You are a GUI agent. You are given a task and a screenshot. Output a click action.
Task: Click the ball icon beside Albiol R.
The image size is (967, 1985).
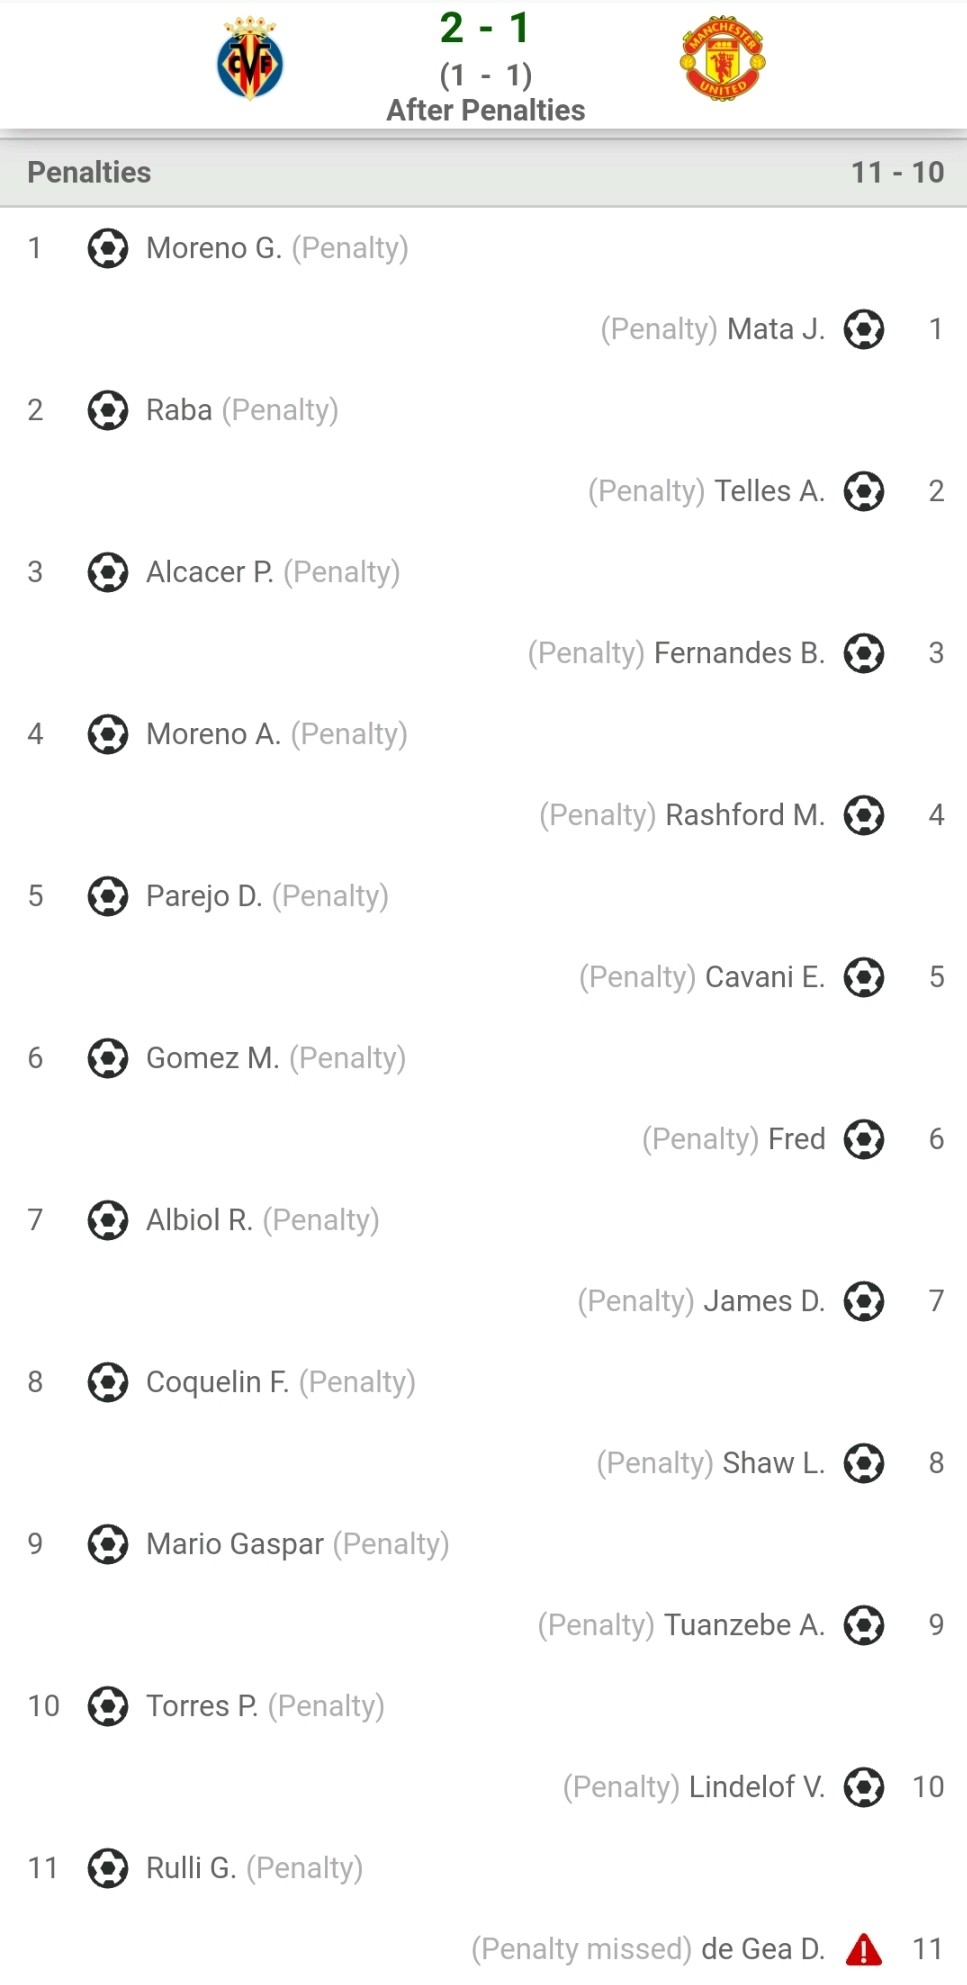point(108,1220)
